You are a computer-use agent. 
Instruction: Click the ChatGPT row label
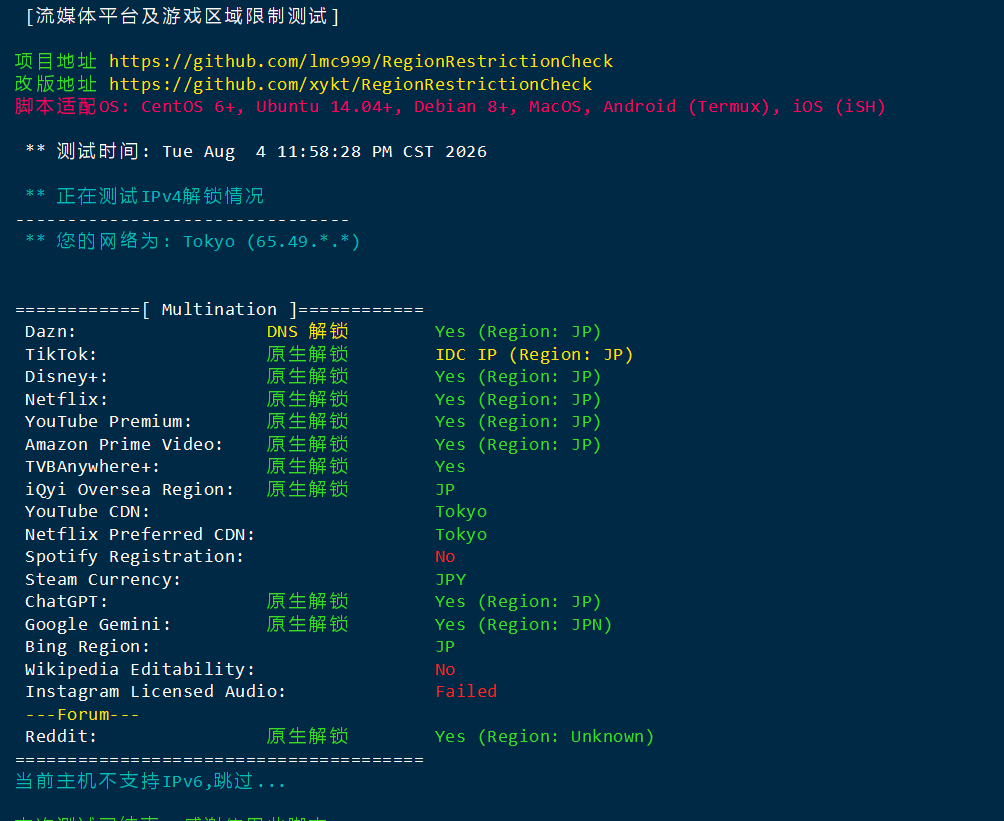click(x=67, y=602)
